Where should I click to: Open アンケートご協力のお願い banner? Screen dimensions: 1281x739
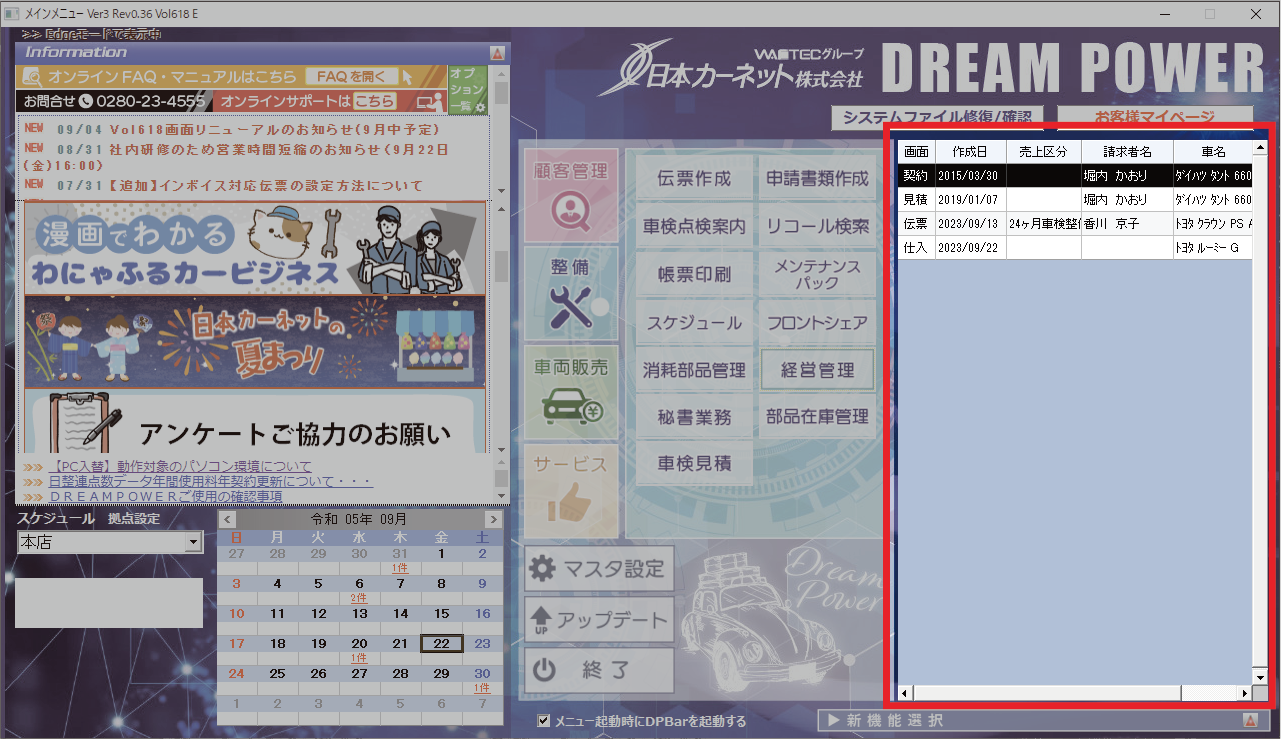point(255,422)
